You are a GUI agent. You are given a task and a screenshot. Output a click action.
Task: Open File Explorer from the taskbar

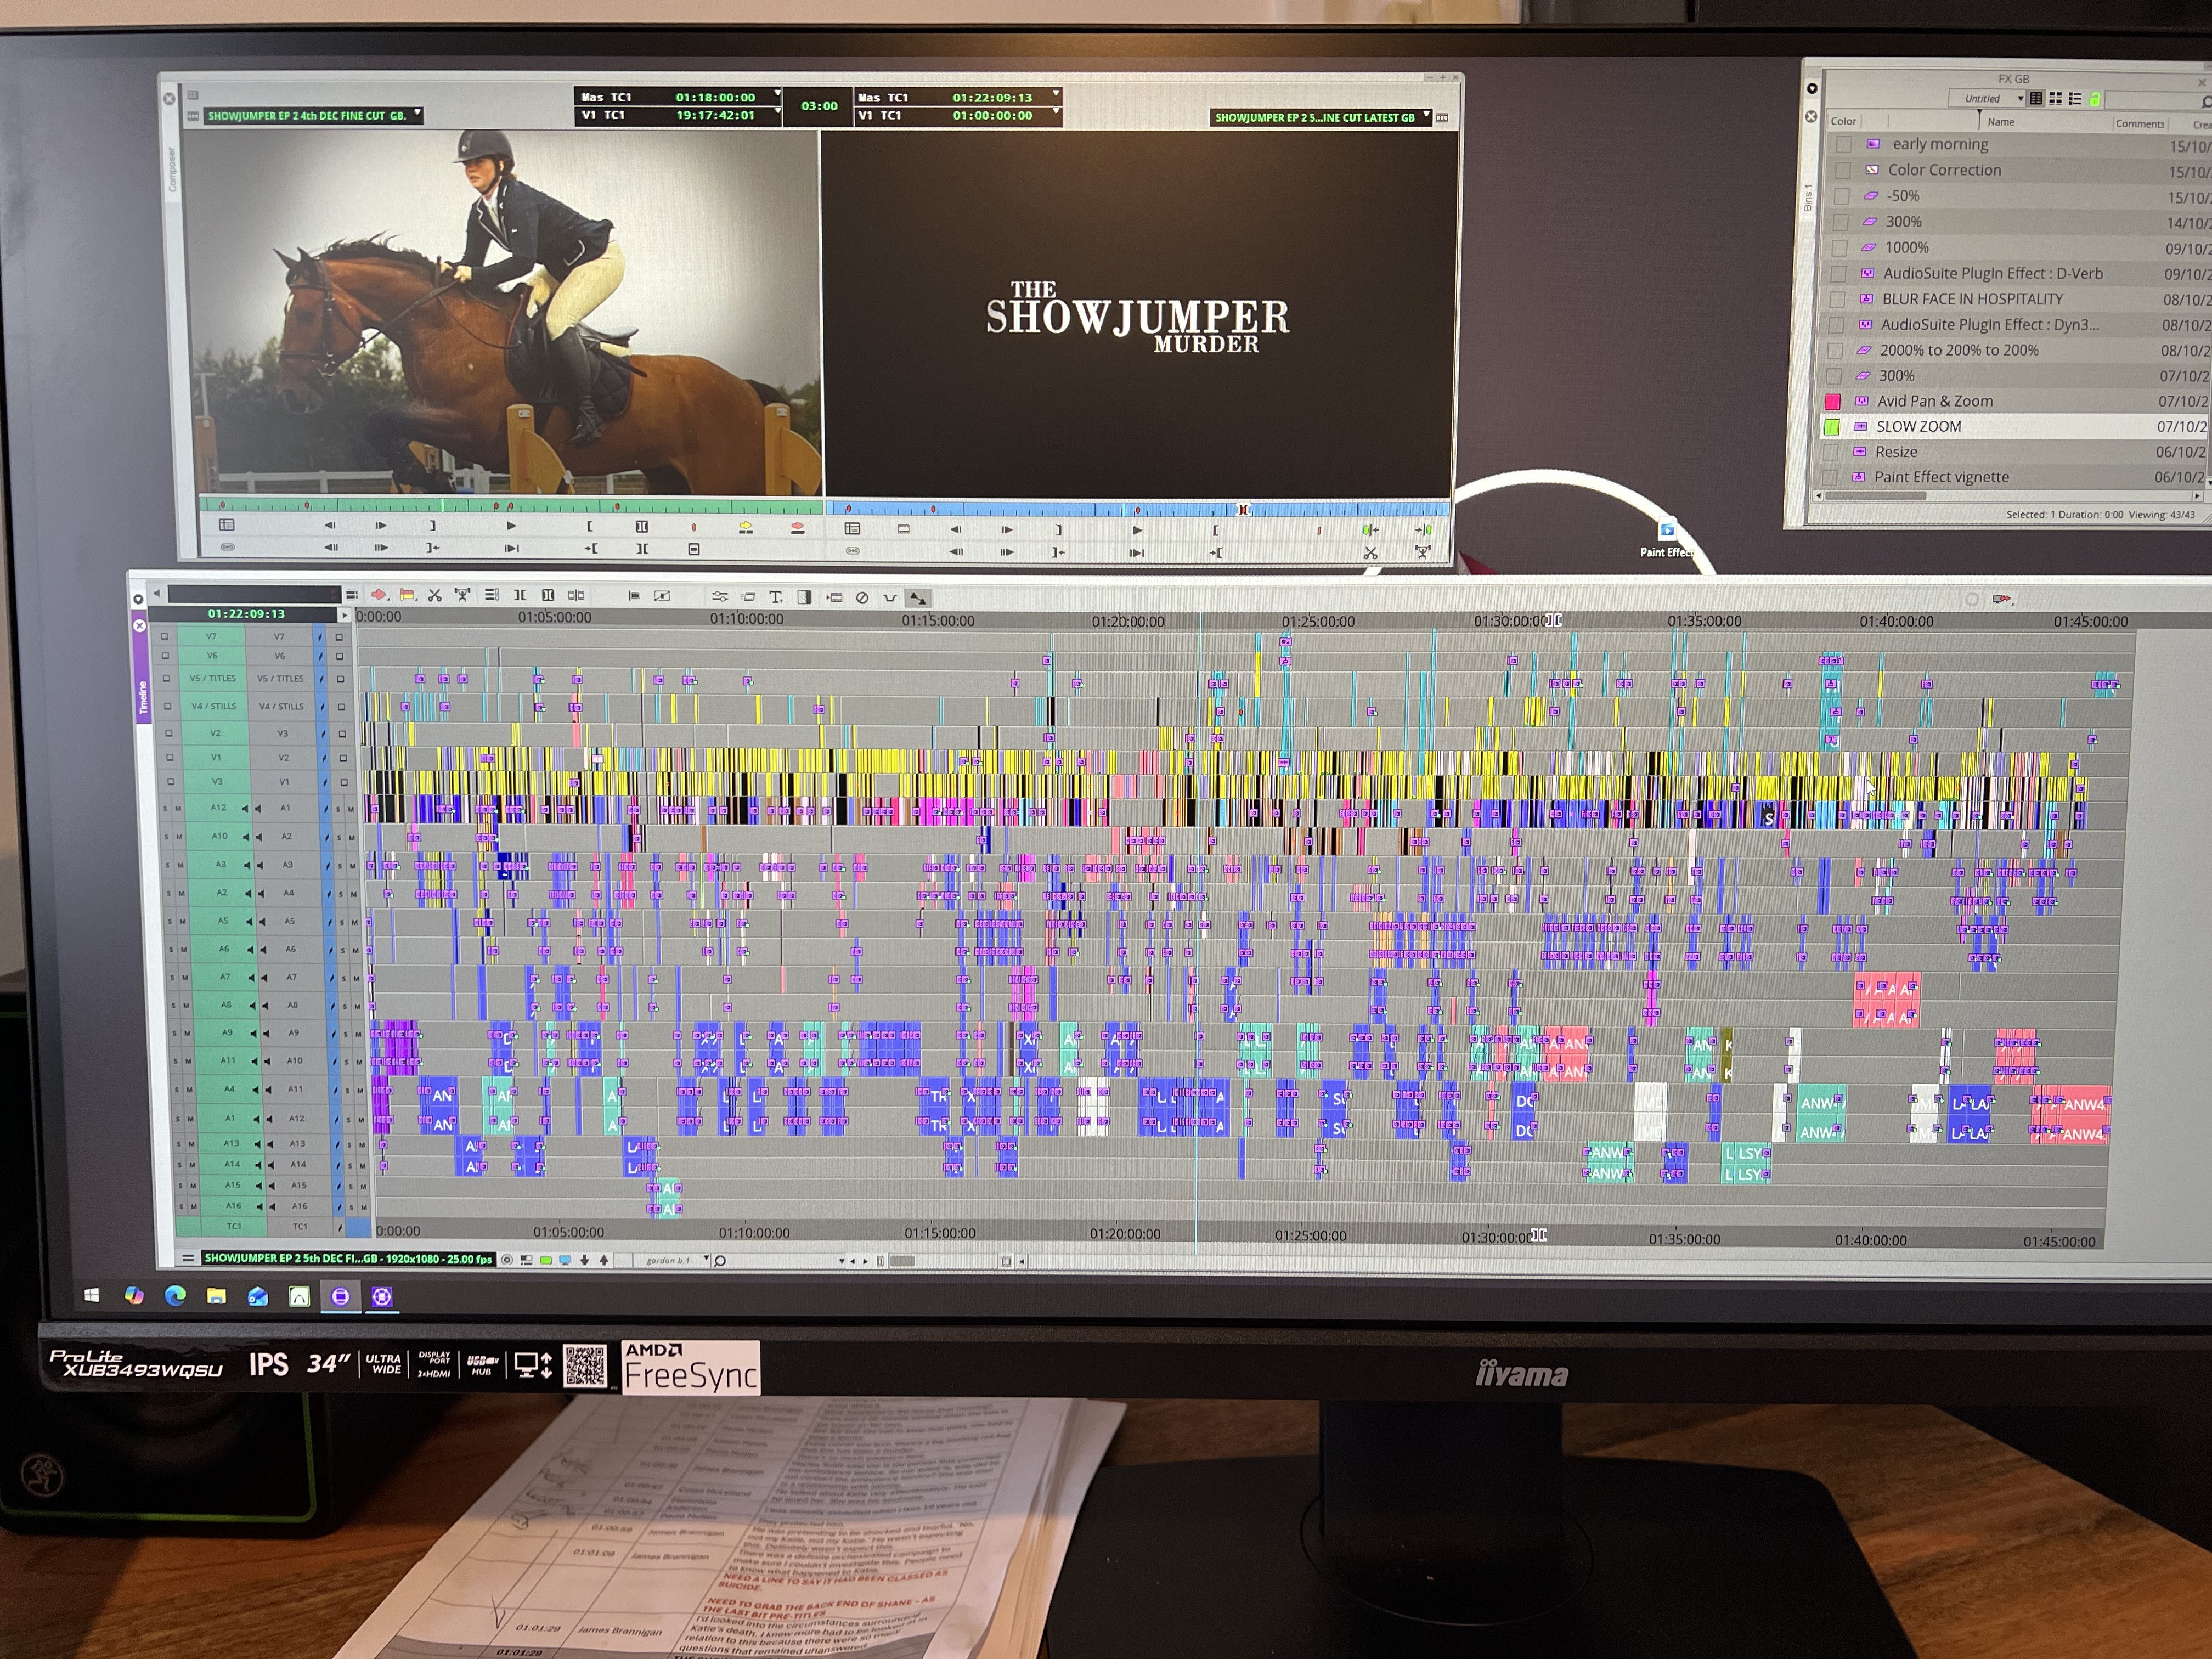click(x=216, y=1296)
